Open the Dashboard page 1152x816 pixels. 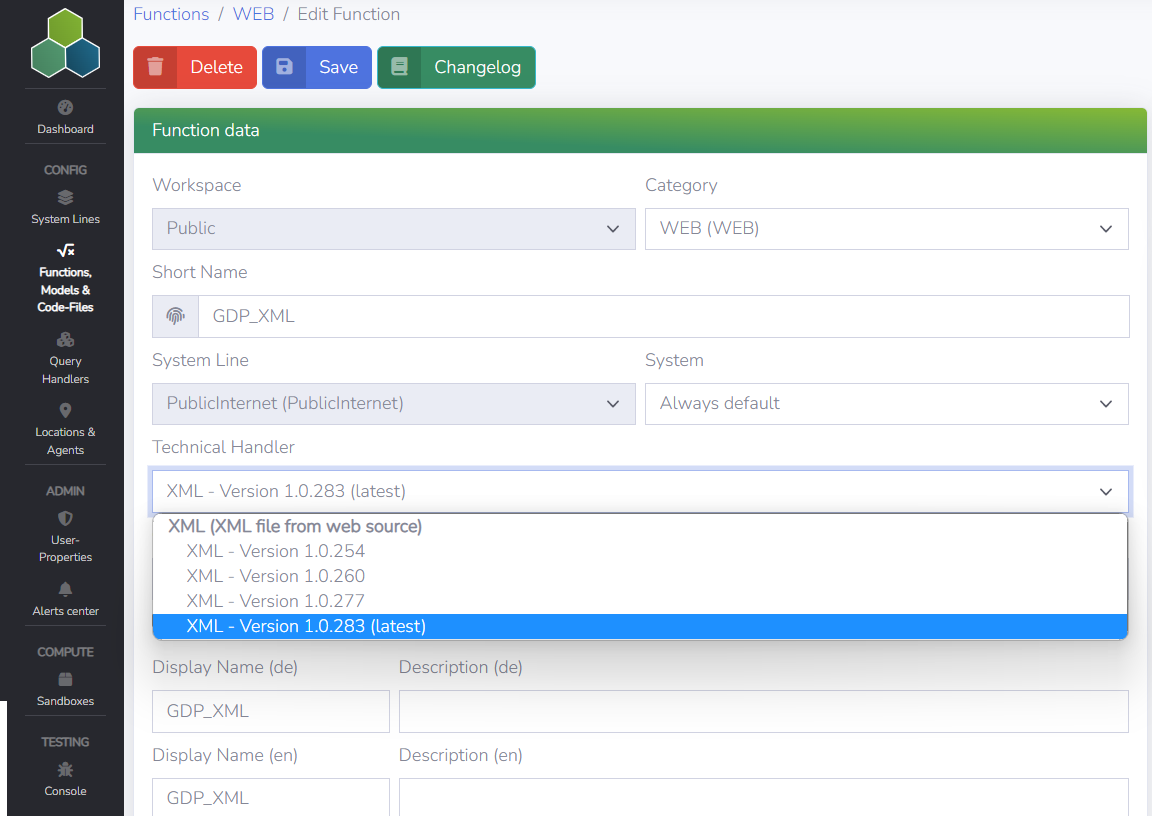tap(65, 118)
